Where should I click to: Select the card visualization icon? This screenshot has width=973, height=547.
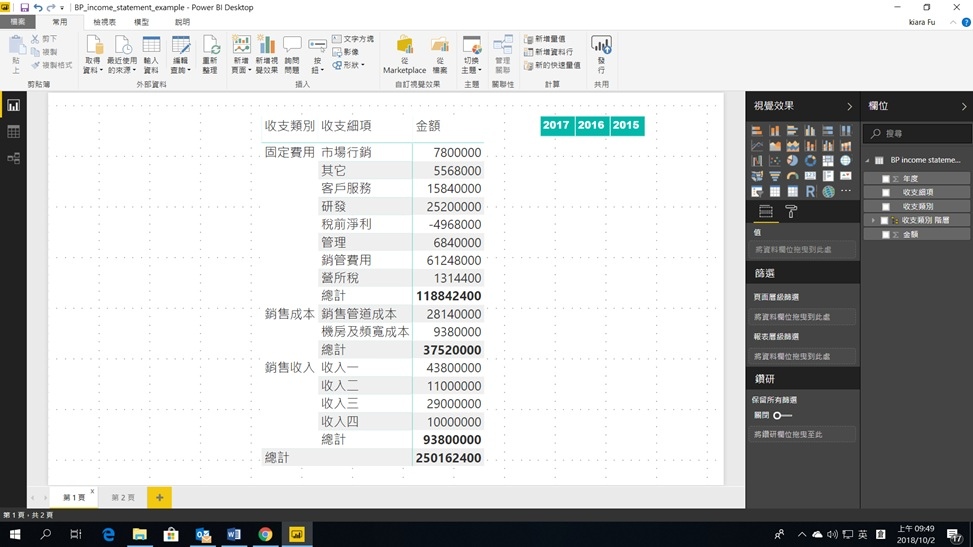tap(810, 176)
